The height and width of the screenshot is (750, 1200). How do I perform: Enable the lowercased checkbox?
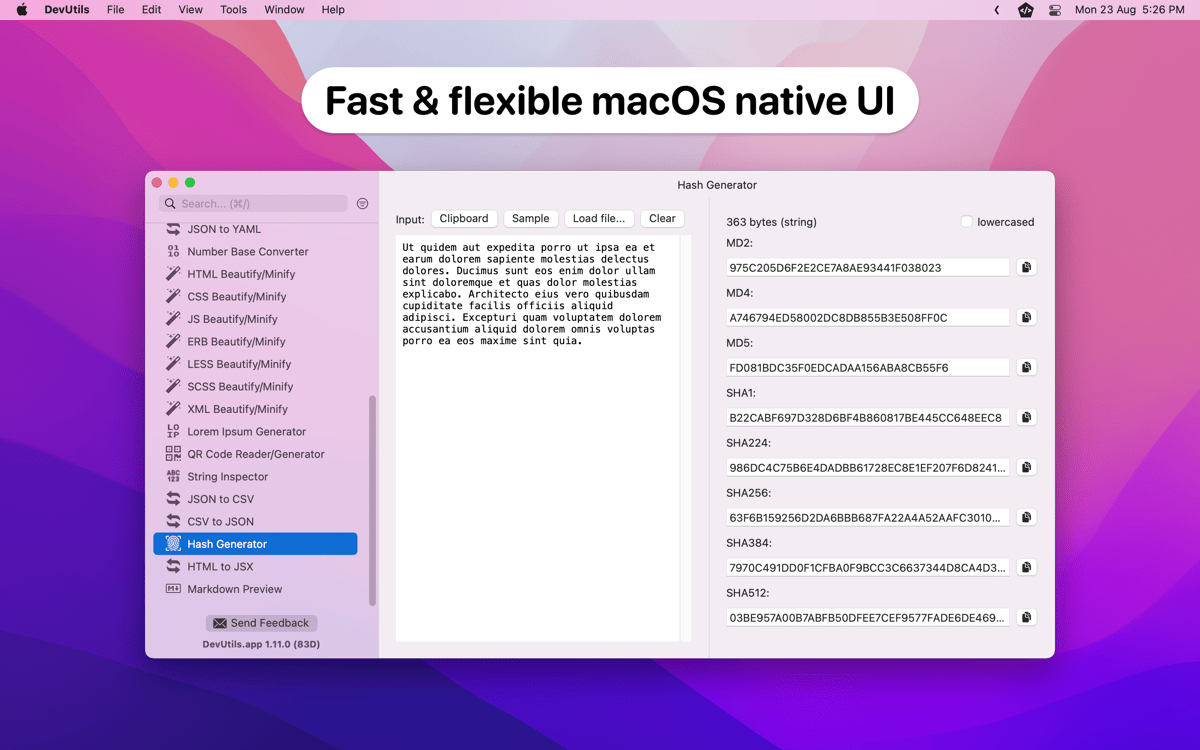[966, 222]
